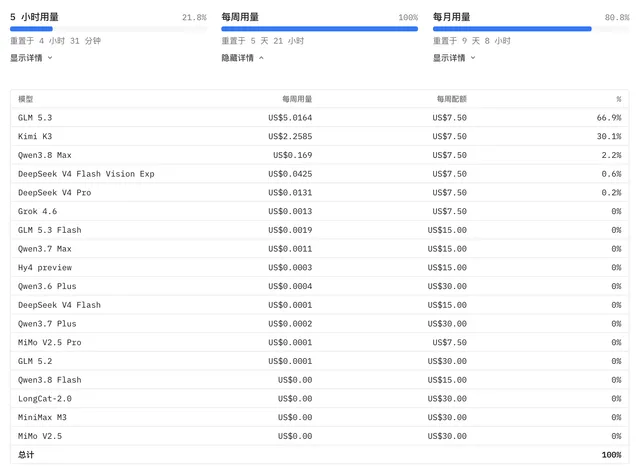Image resolution: width=640 pixels, height=473 pixels.
Task: Select the GLM 5.2 model name
Action: (35, 361)
